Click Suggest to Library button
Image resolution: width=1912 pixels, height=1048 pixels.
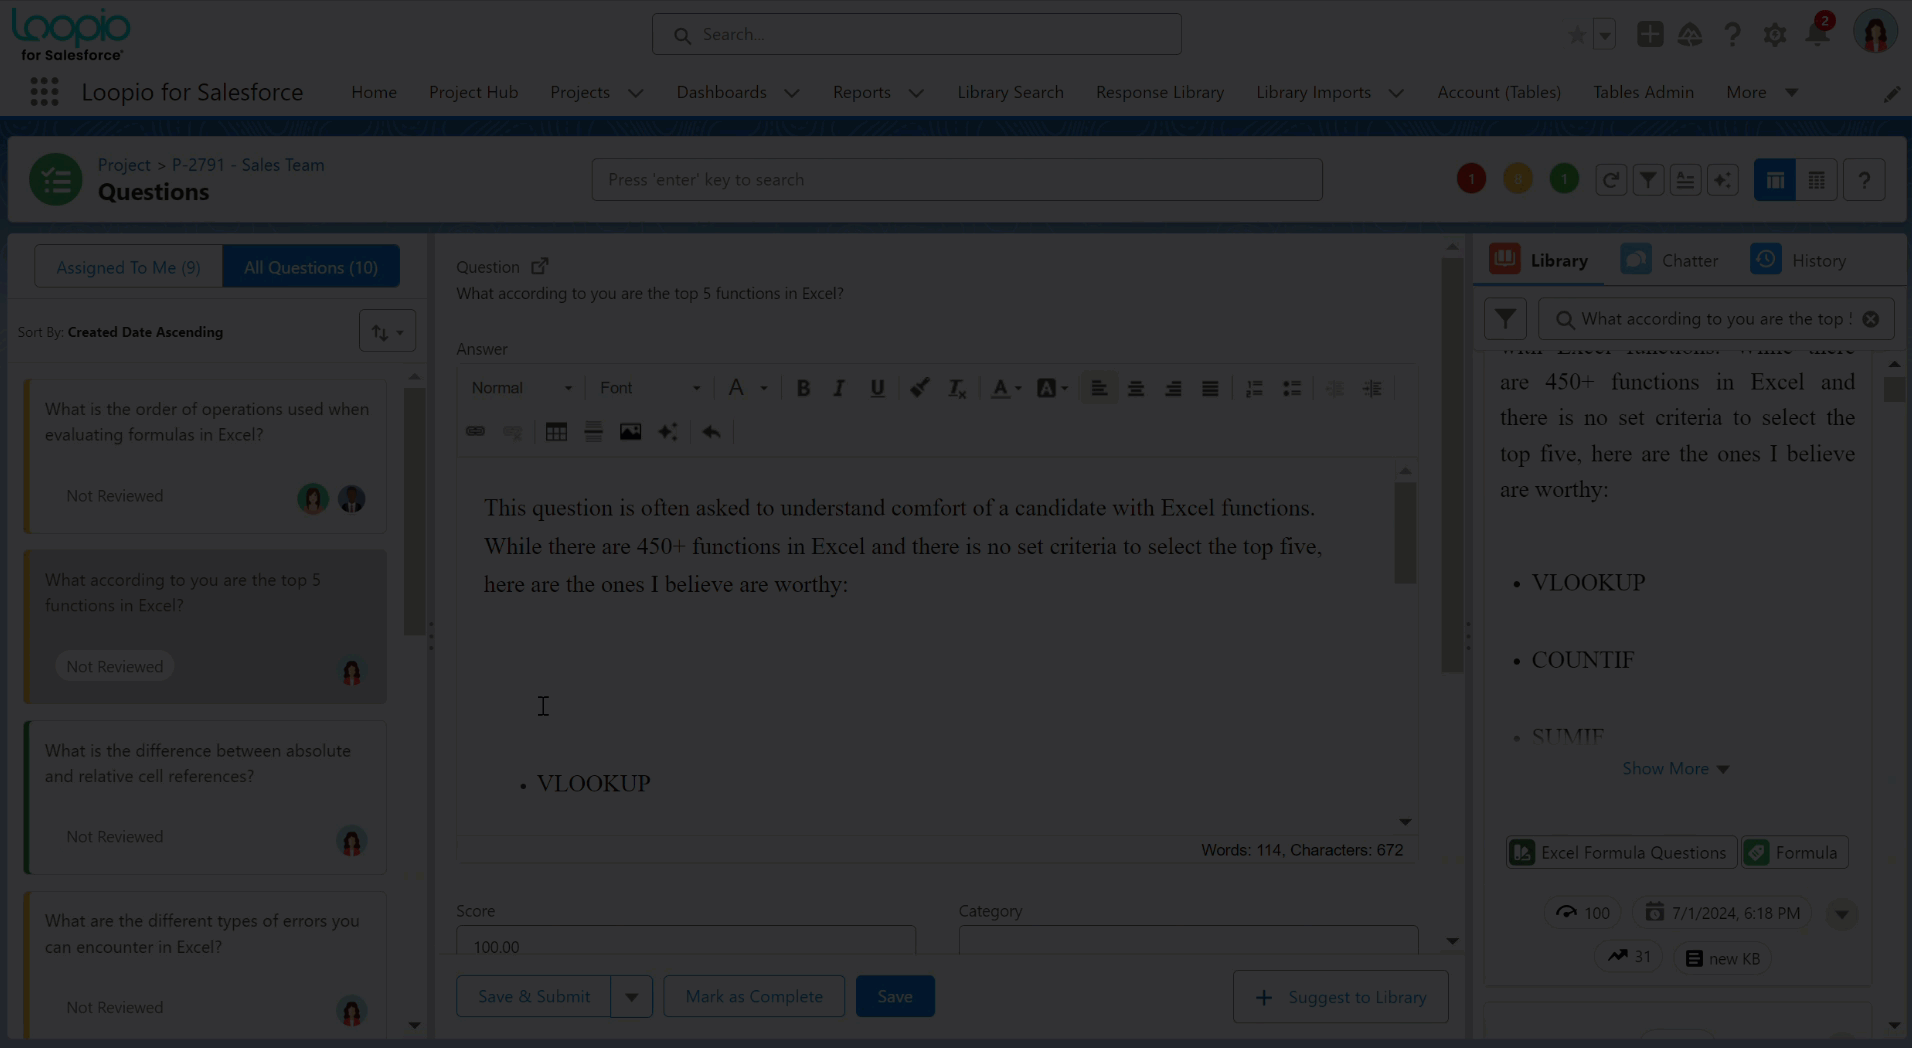(1340, 997)
